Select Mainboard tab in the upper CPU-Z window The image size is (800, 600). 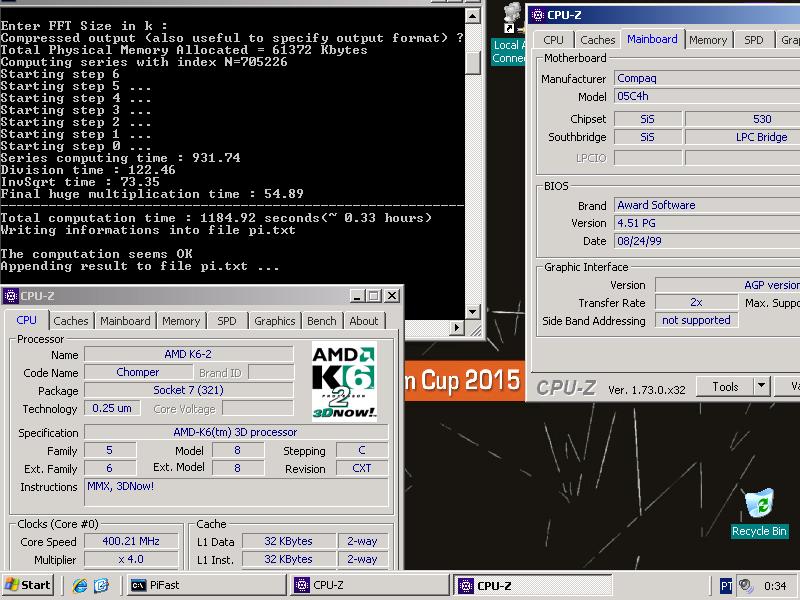[x=652, y=39]
